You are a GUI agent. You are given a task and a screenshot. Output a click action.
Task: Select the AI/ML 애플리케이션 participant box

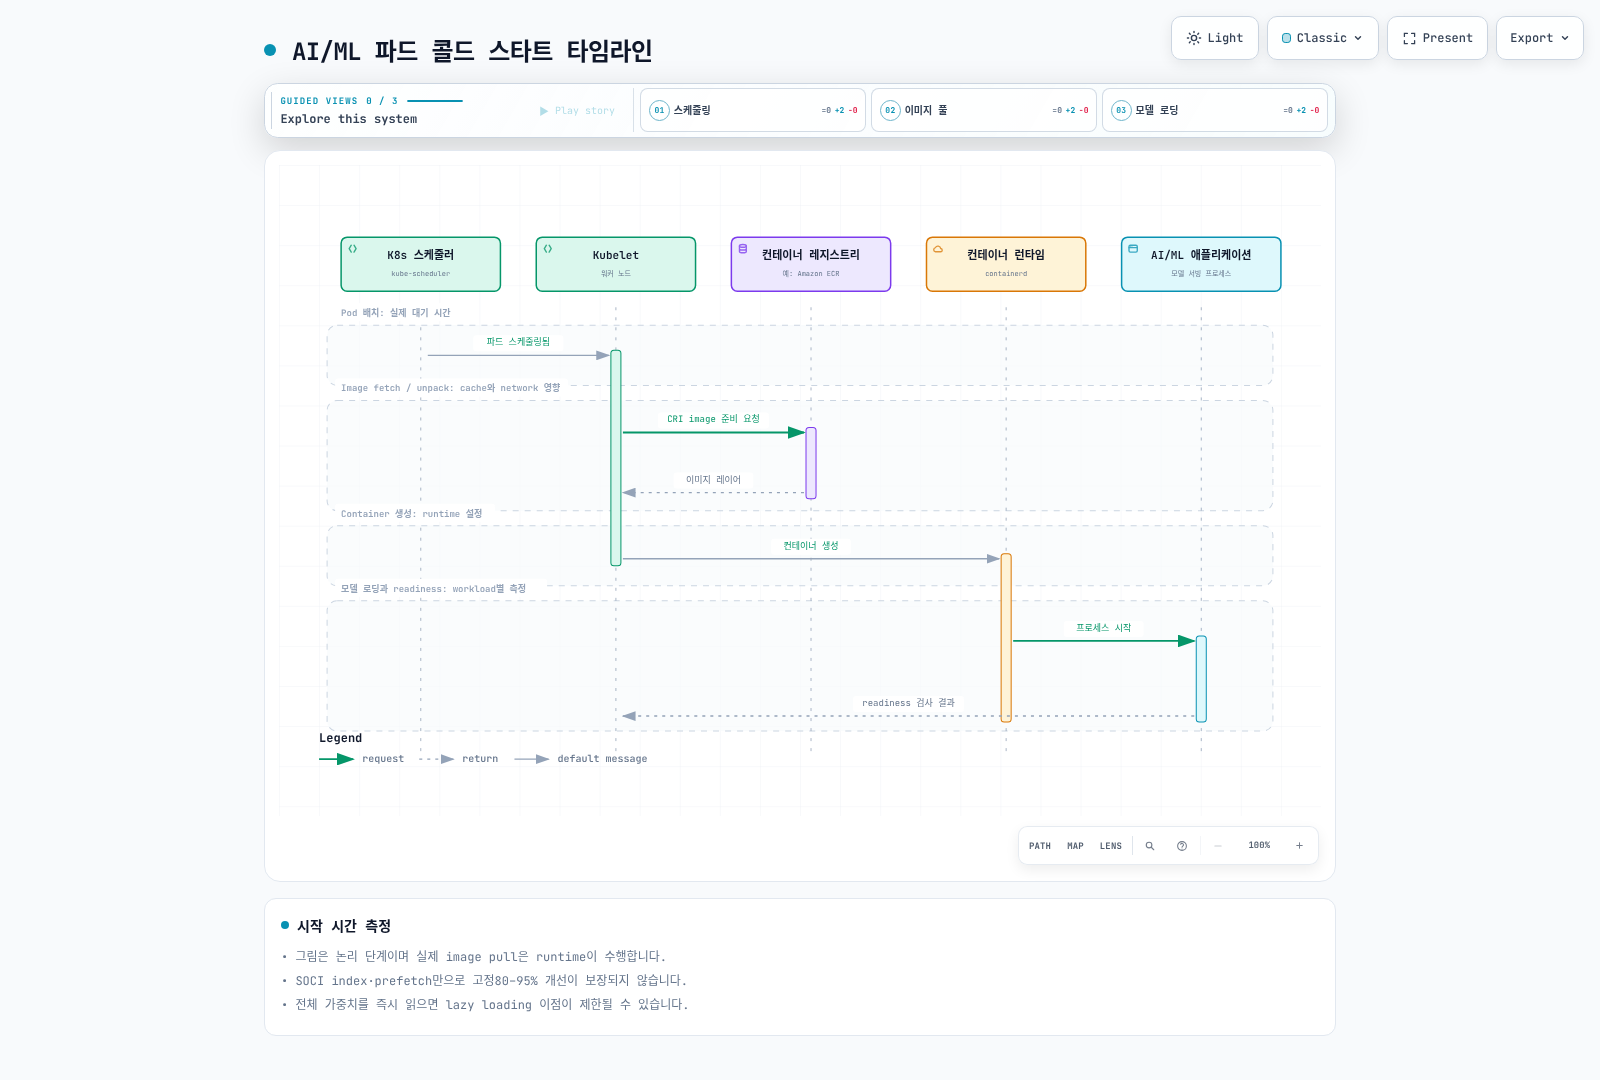(1201, 264)
